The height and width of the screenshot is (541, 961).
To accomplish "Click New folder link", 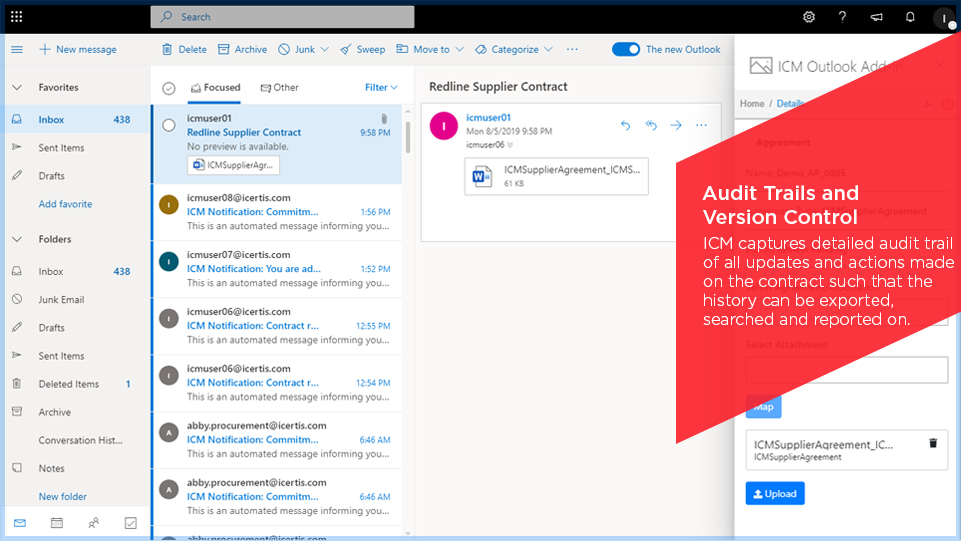I will pos(63,497).
